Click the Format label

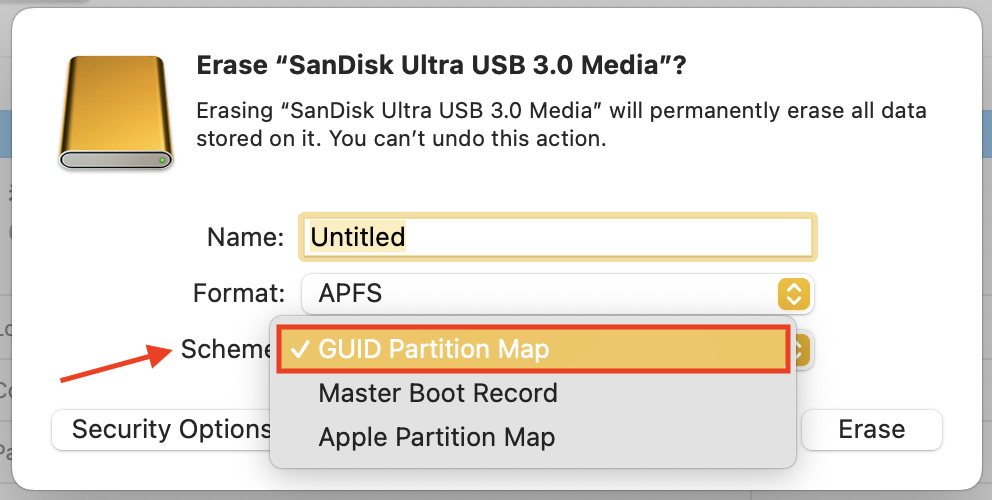239,294
